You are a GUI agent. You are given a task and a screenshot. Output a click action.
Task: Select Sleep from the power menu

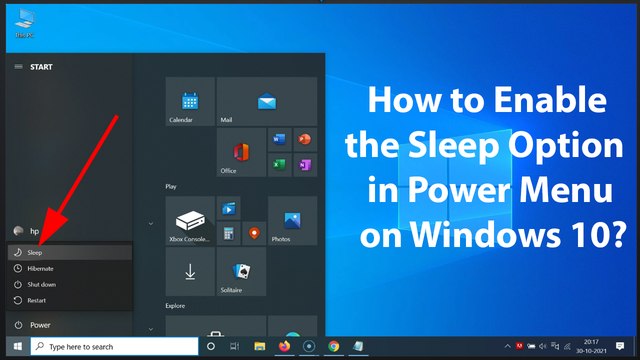click(x=70, y=253)
